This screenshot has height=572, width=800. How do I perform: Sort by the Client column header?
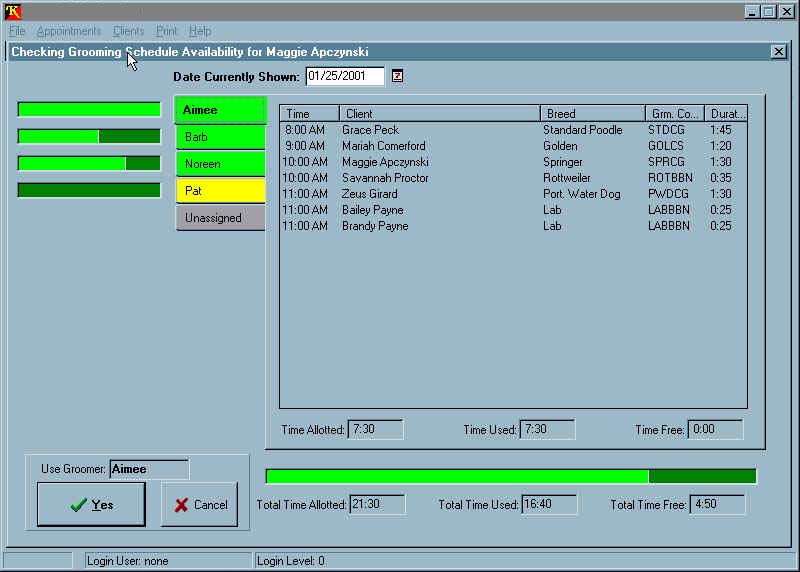[439, 113]
